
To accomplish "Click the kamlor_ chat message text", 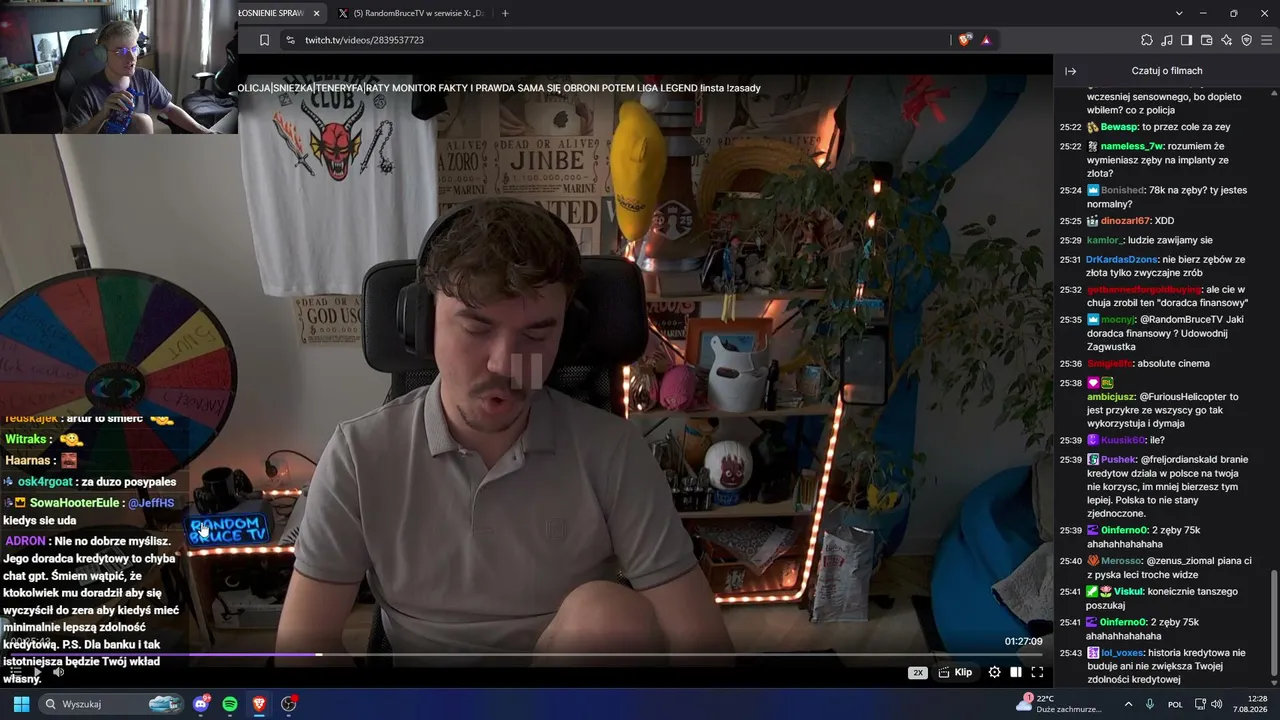I will pos(1170,240).
